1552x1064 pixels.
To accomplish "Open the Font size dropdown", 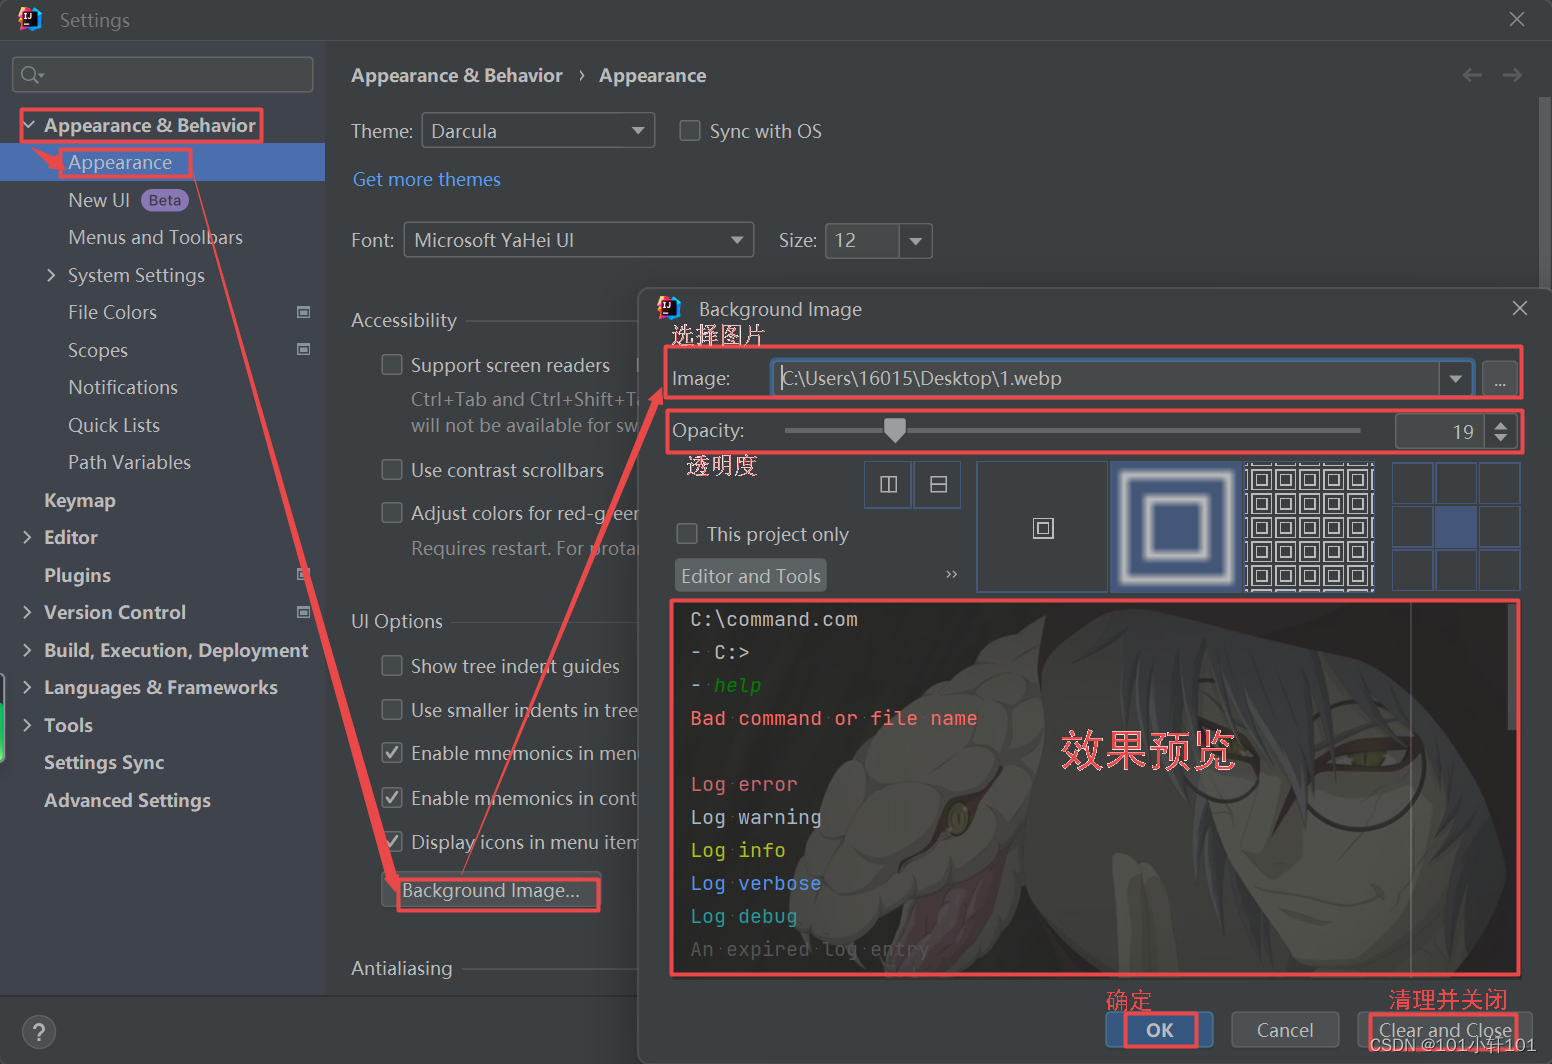I will [914, 240].
